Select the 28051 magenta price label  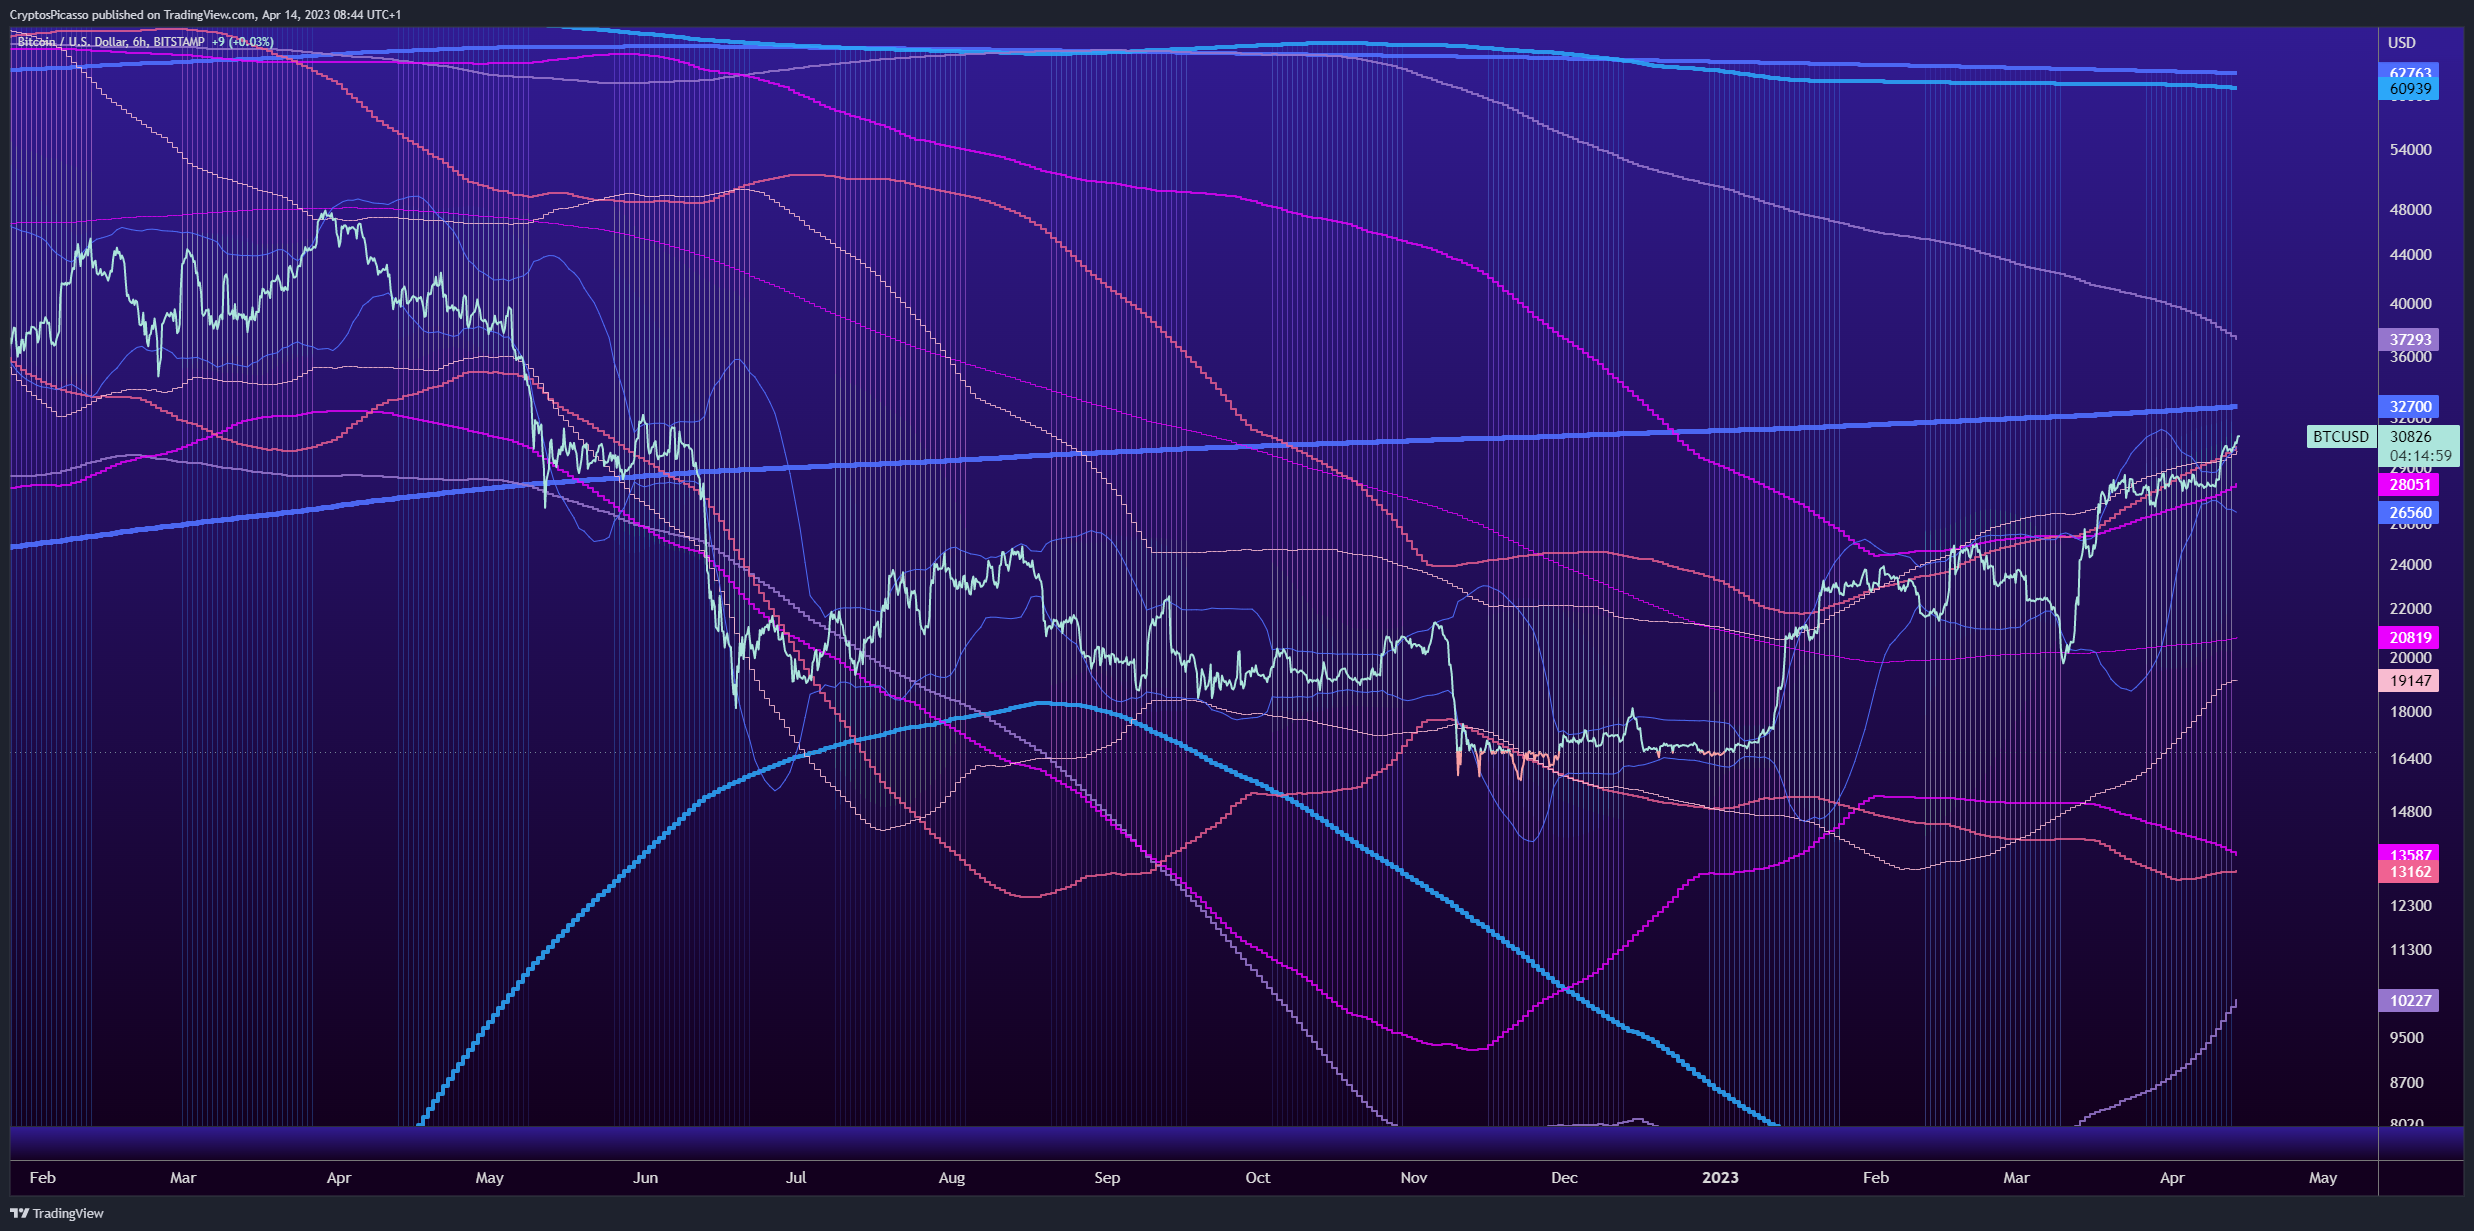point(2408,485)
